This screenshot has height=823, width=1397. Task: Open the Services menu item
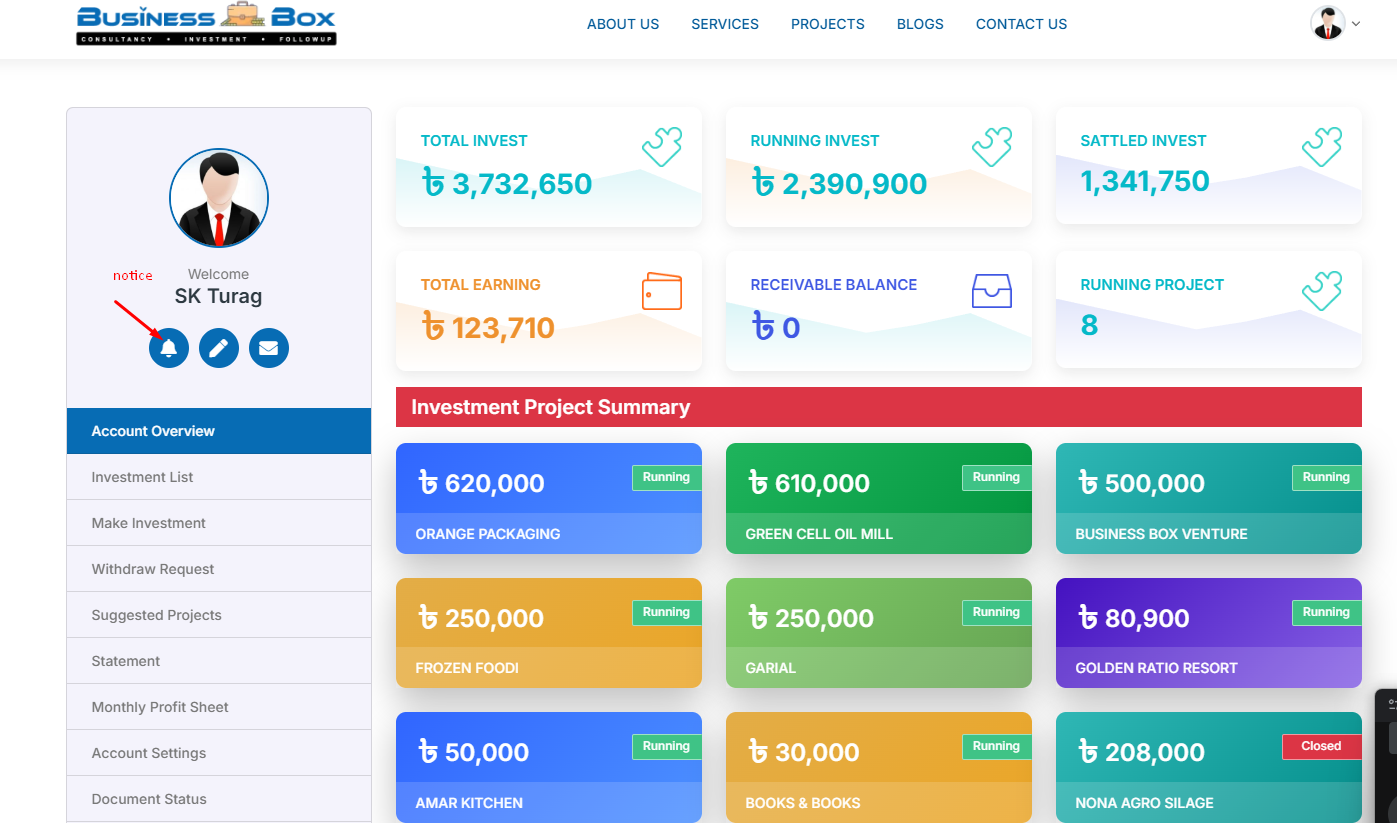(724, 24)
